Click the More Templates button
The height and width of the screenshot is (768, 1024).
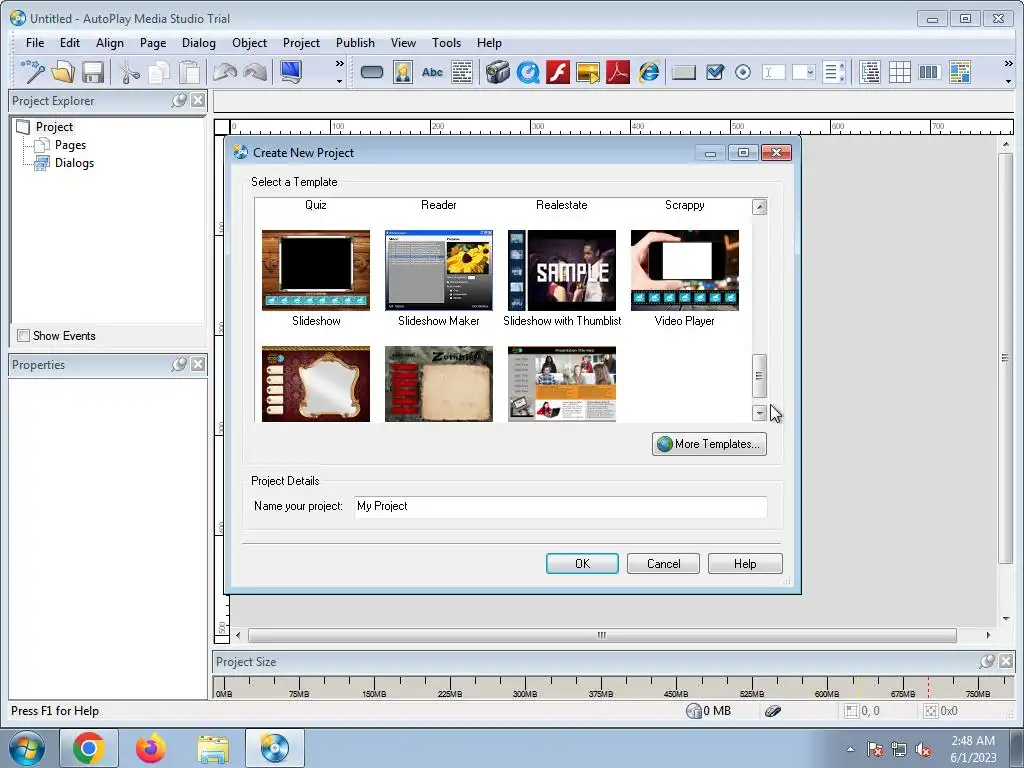coord(709,444)
